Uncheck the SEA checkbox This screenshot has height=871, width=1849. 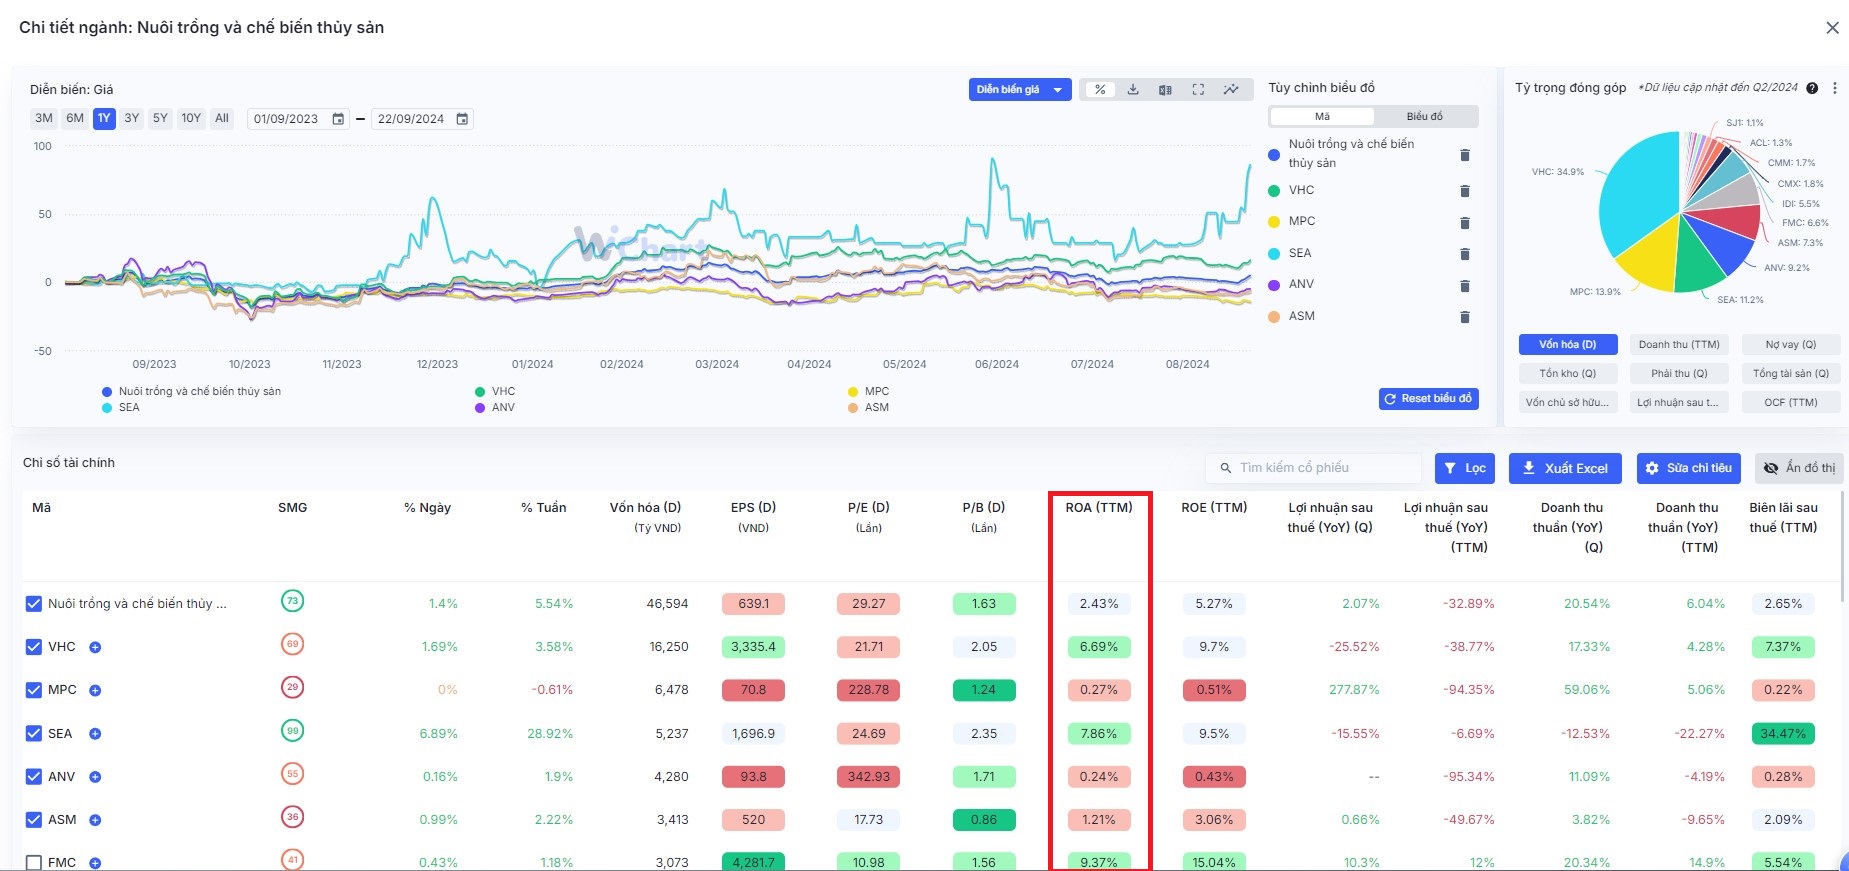34,733
